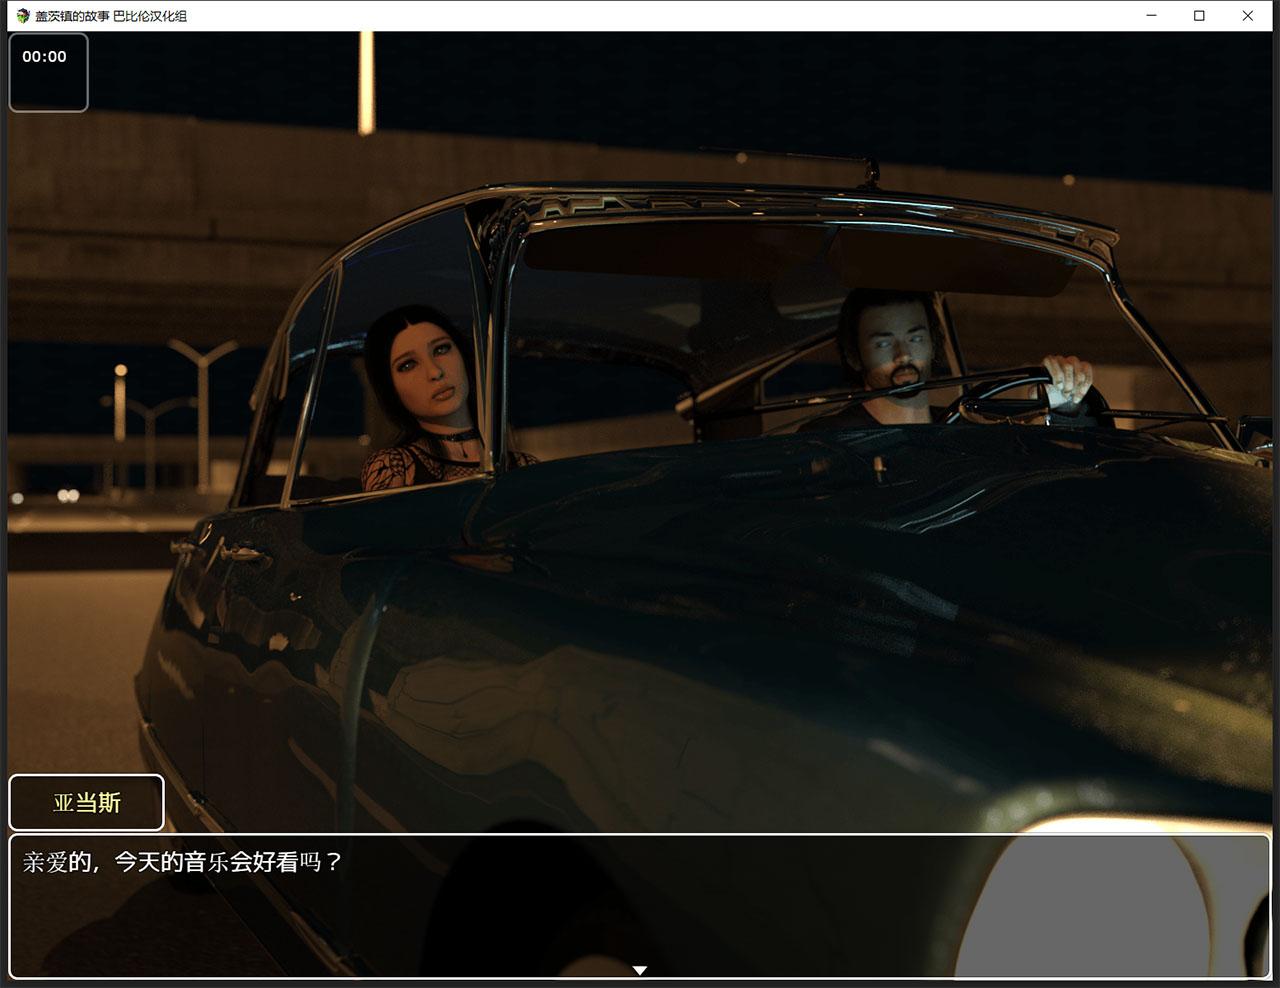
Task: Click the tall white pole at top
Action: (x=366, y=82)
